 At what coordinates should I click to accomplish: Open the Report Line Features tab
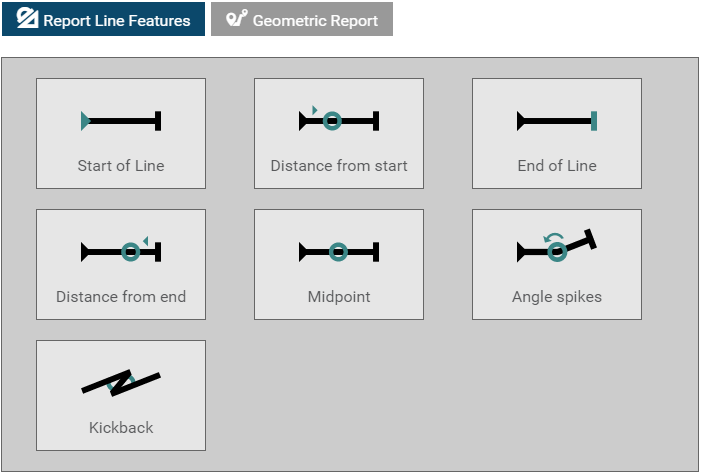click(x=103, y=19)
